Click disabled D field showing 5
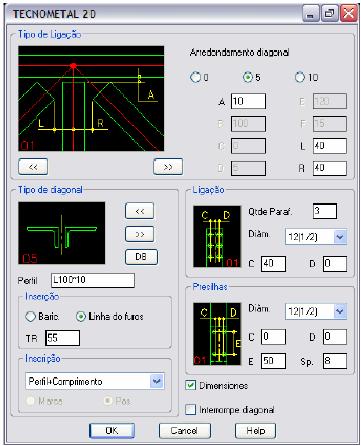 pos(248,168)
